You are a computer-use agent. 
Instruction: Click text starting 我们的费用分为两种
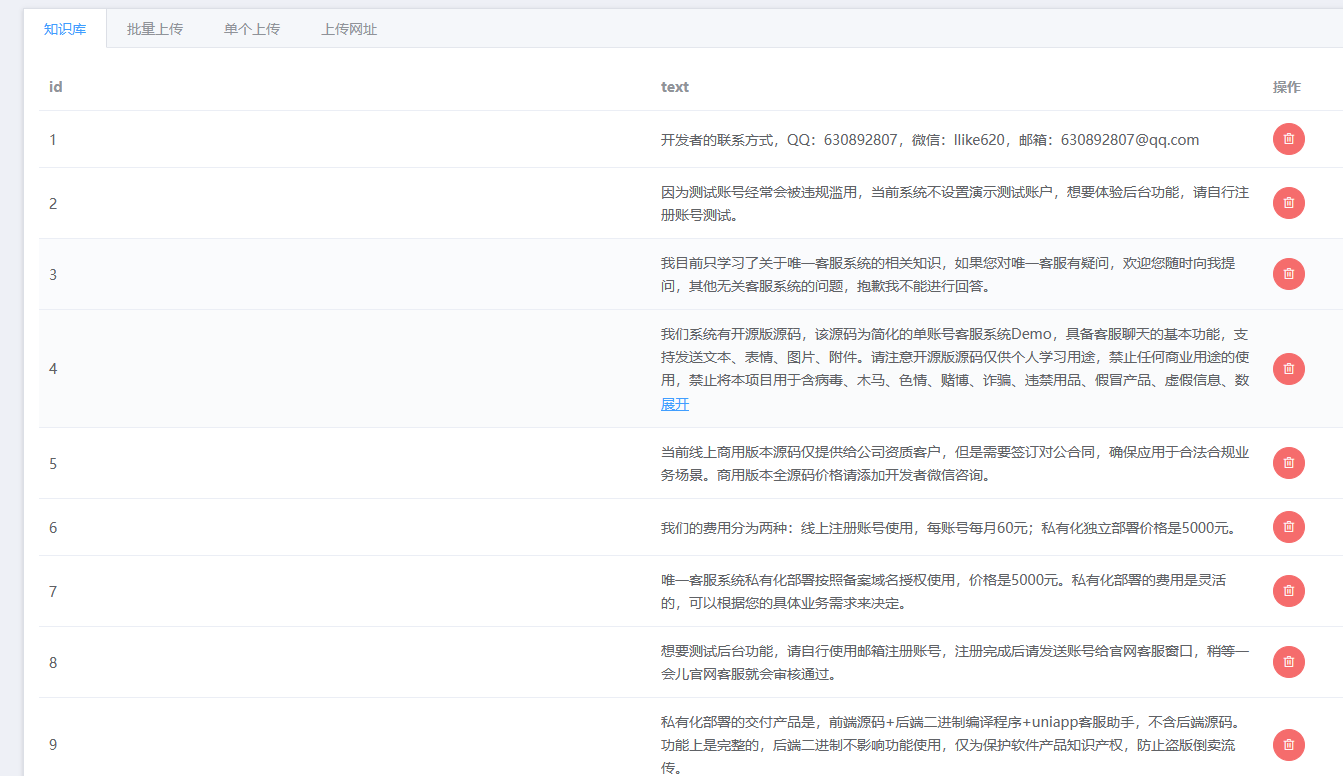(x=948, y=528)
